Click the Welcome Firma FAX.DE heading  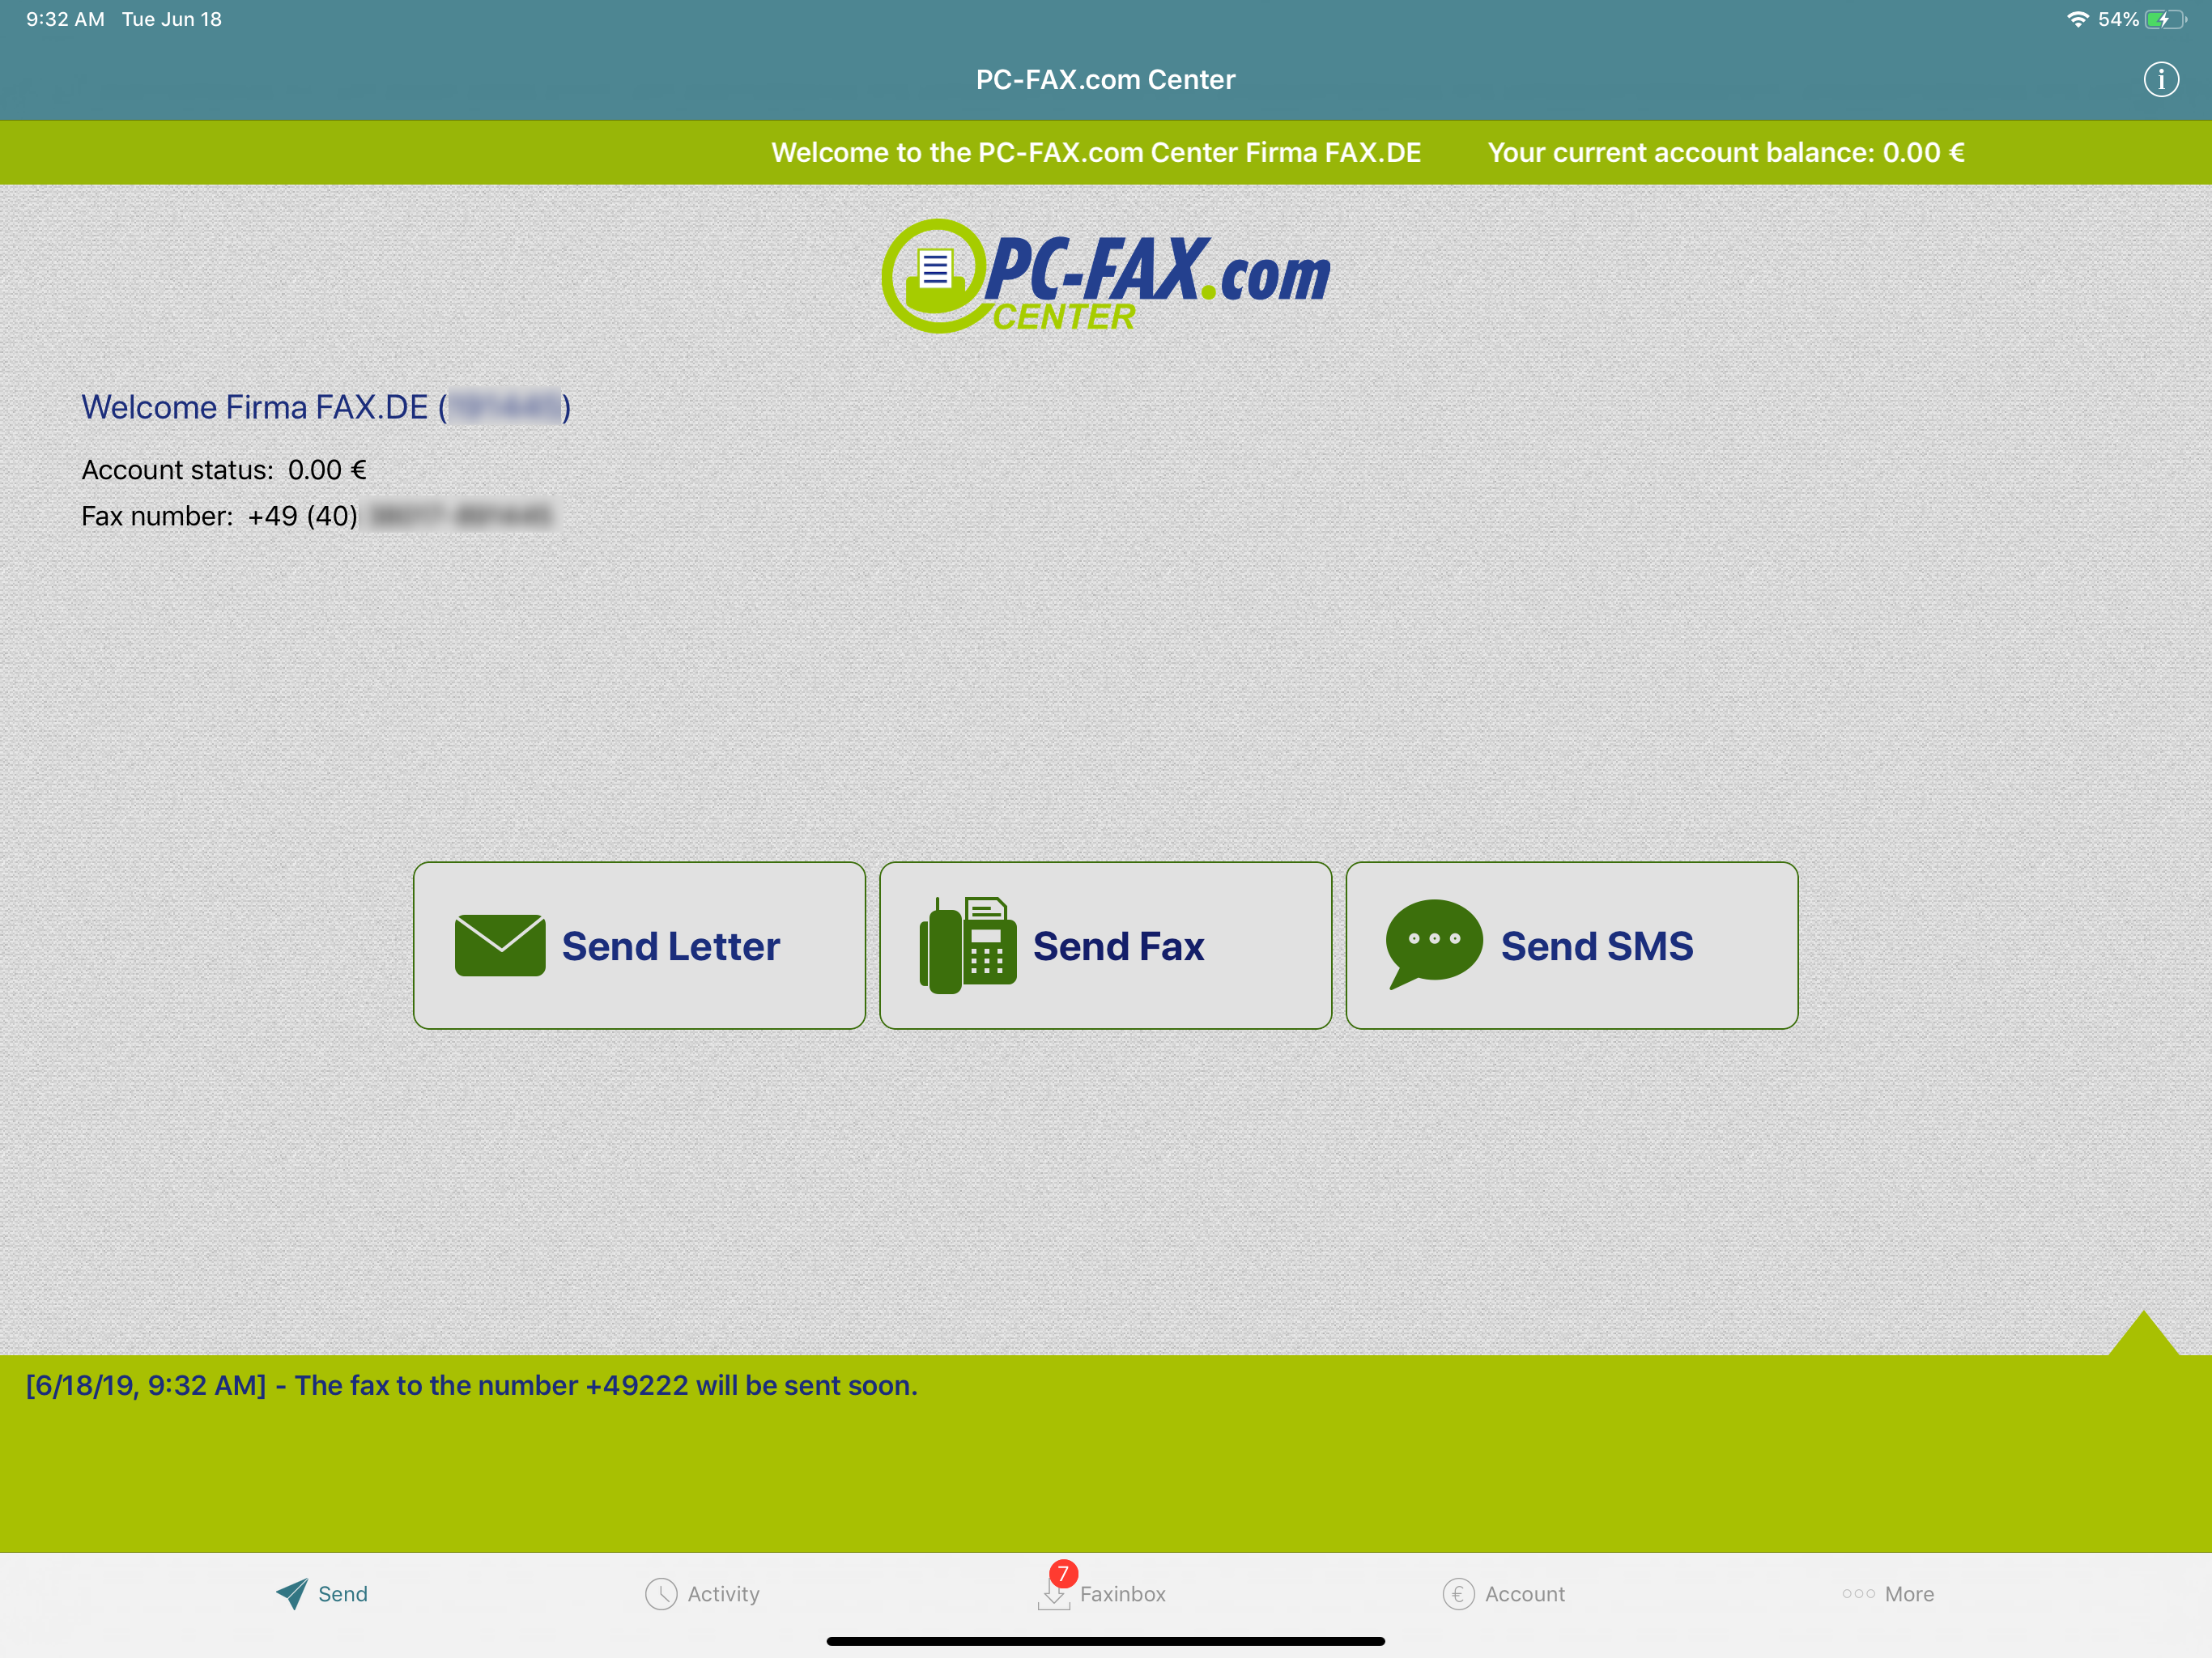[326, 407]
